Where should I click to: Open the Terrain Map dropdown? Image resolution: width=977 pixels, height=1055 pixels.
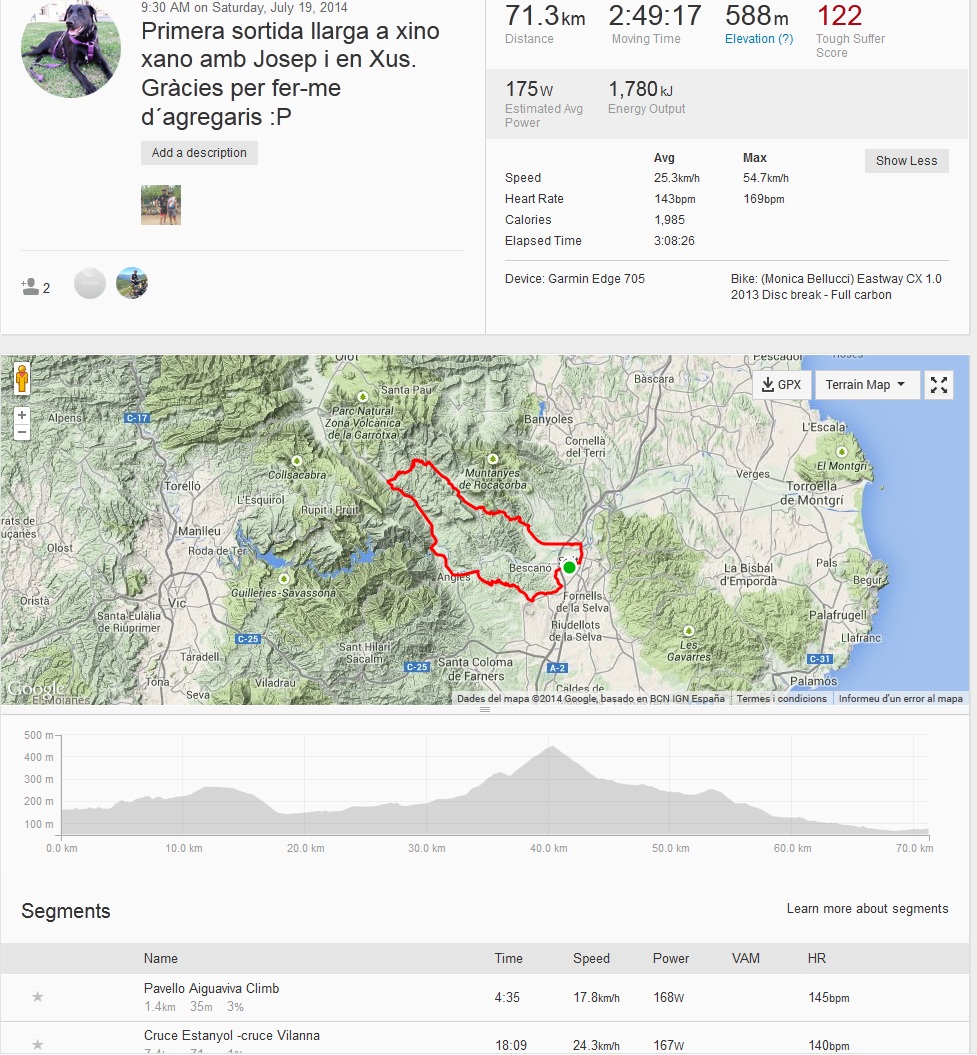tap(866, 385)
